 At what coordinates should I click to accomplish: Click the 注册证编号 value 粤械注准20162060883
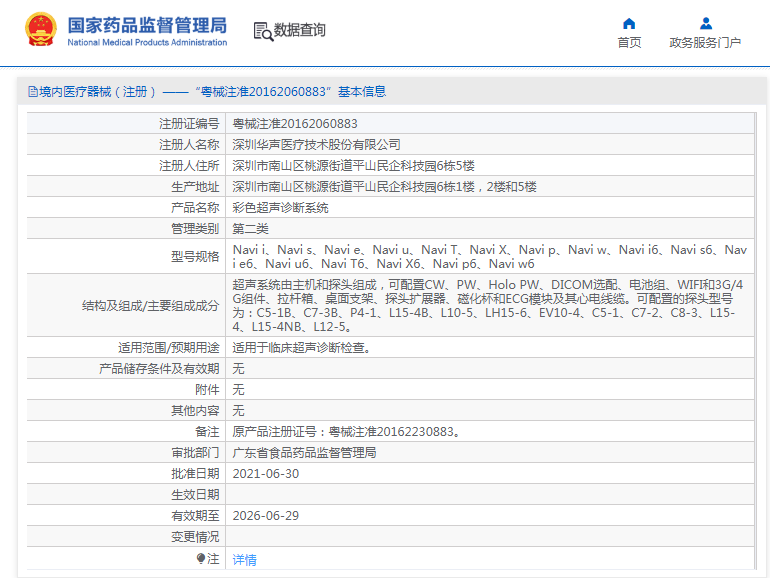coord(295,124)
